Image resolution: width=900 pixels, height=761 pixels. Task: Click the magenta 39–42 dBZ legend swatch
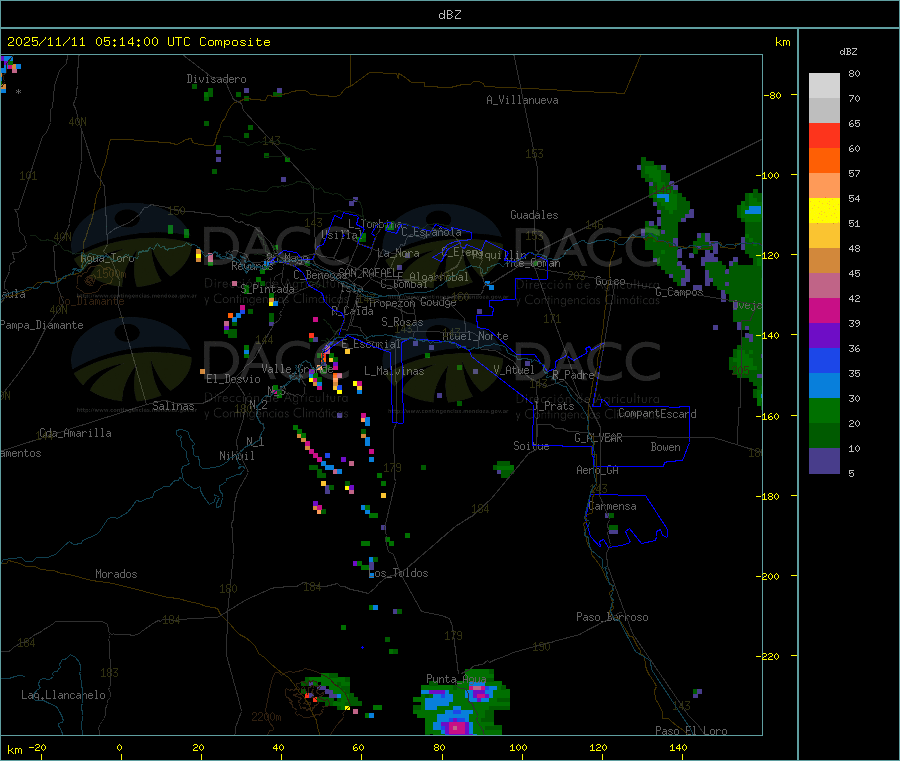[x=824, y=310]
